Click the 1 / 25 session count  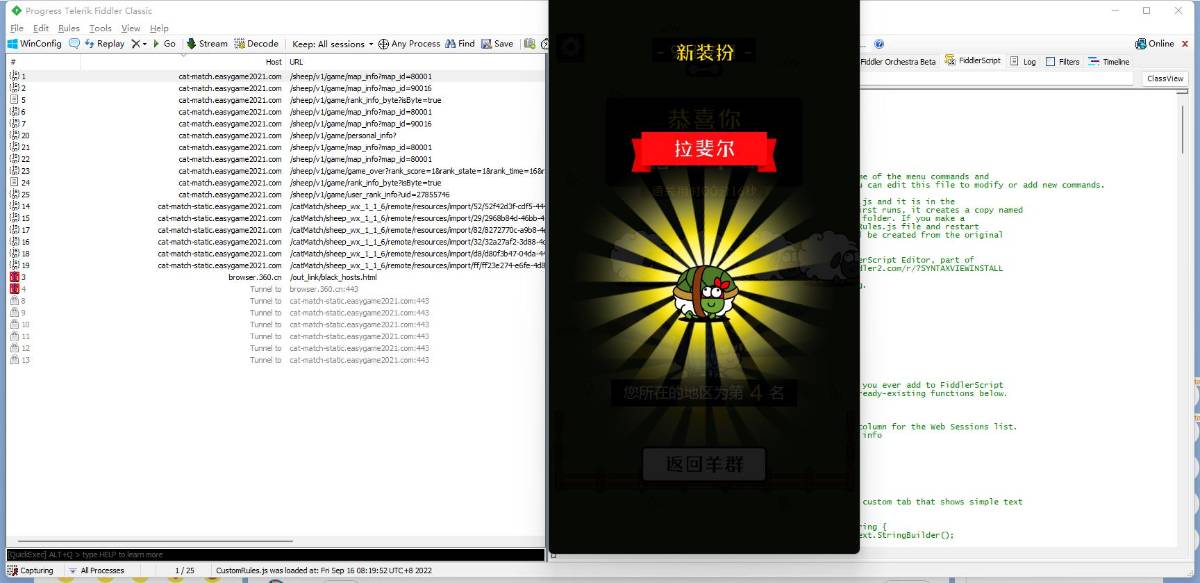tap(185, 571)
